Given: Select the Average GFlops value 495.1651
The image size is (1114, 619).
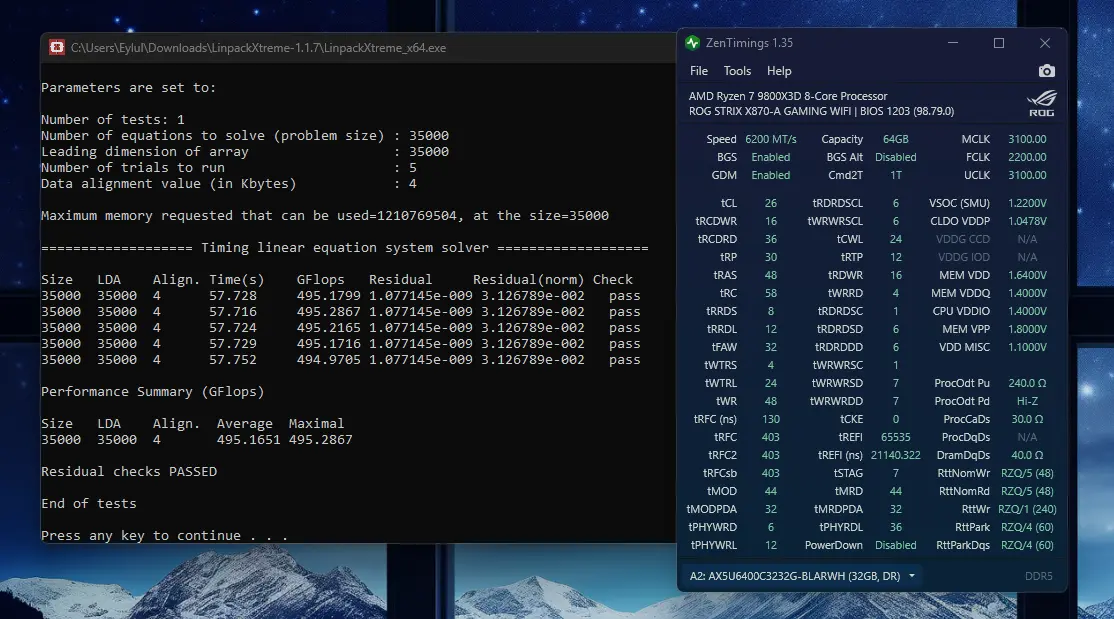Looking at the screenshot, I should 249,440.
